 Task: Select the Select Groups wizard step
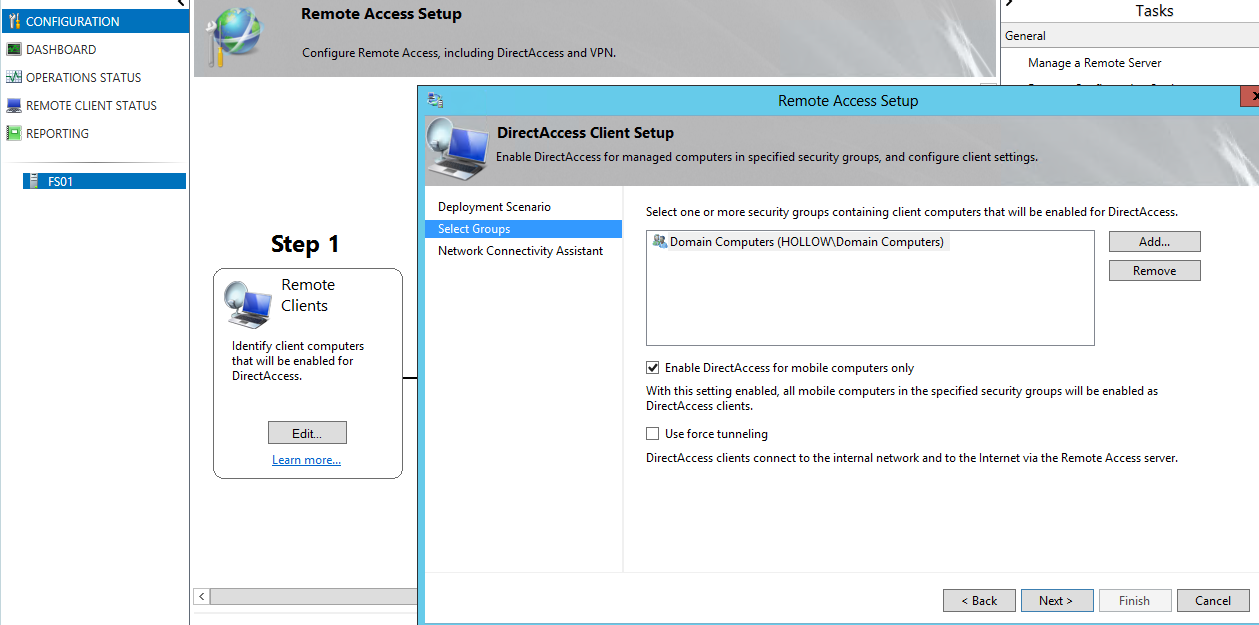tap(474, 229)
